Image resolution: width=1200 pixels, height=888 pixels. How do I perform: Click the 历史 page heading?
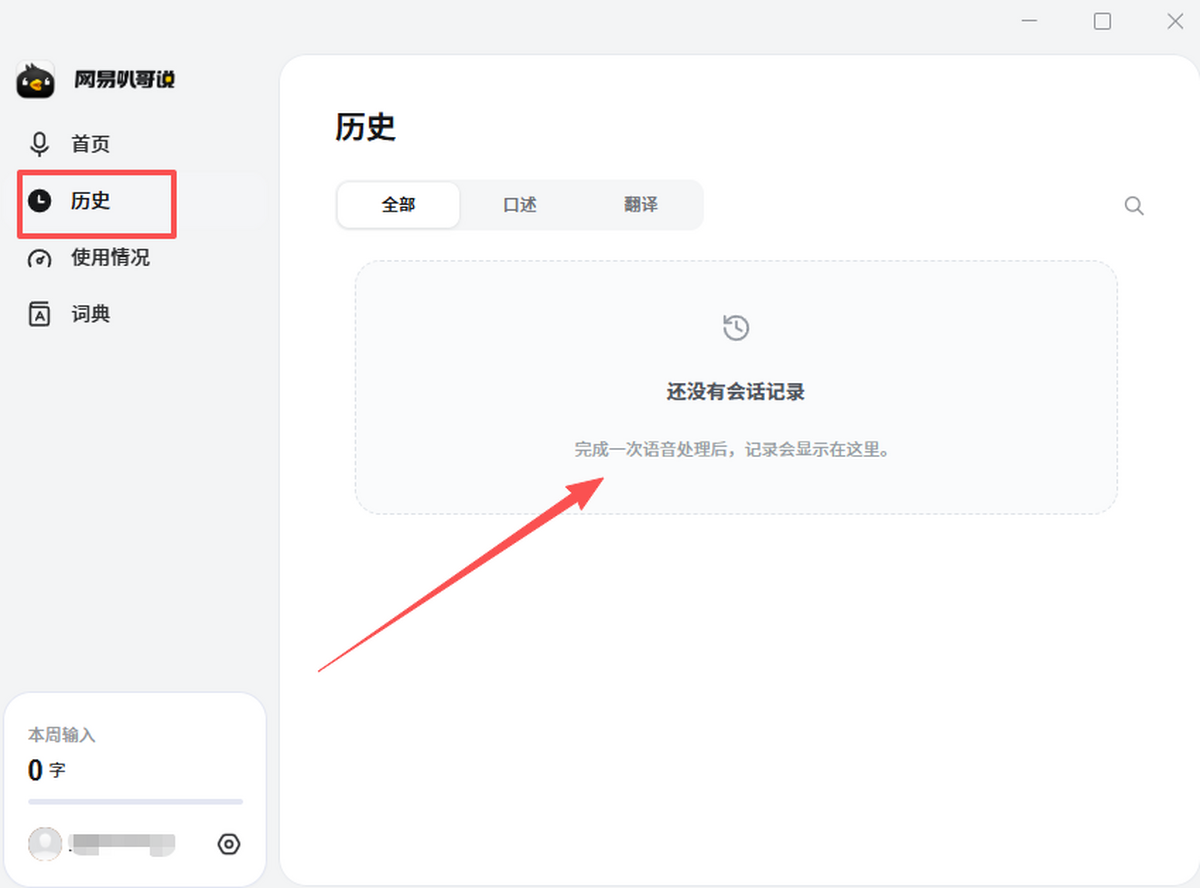pos(366,127)
